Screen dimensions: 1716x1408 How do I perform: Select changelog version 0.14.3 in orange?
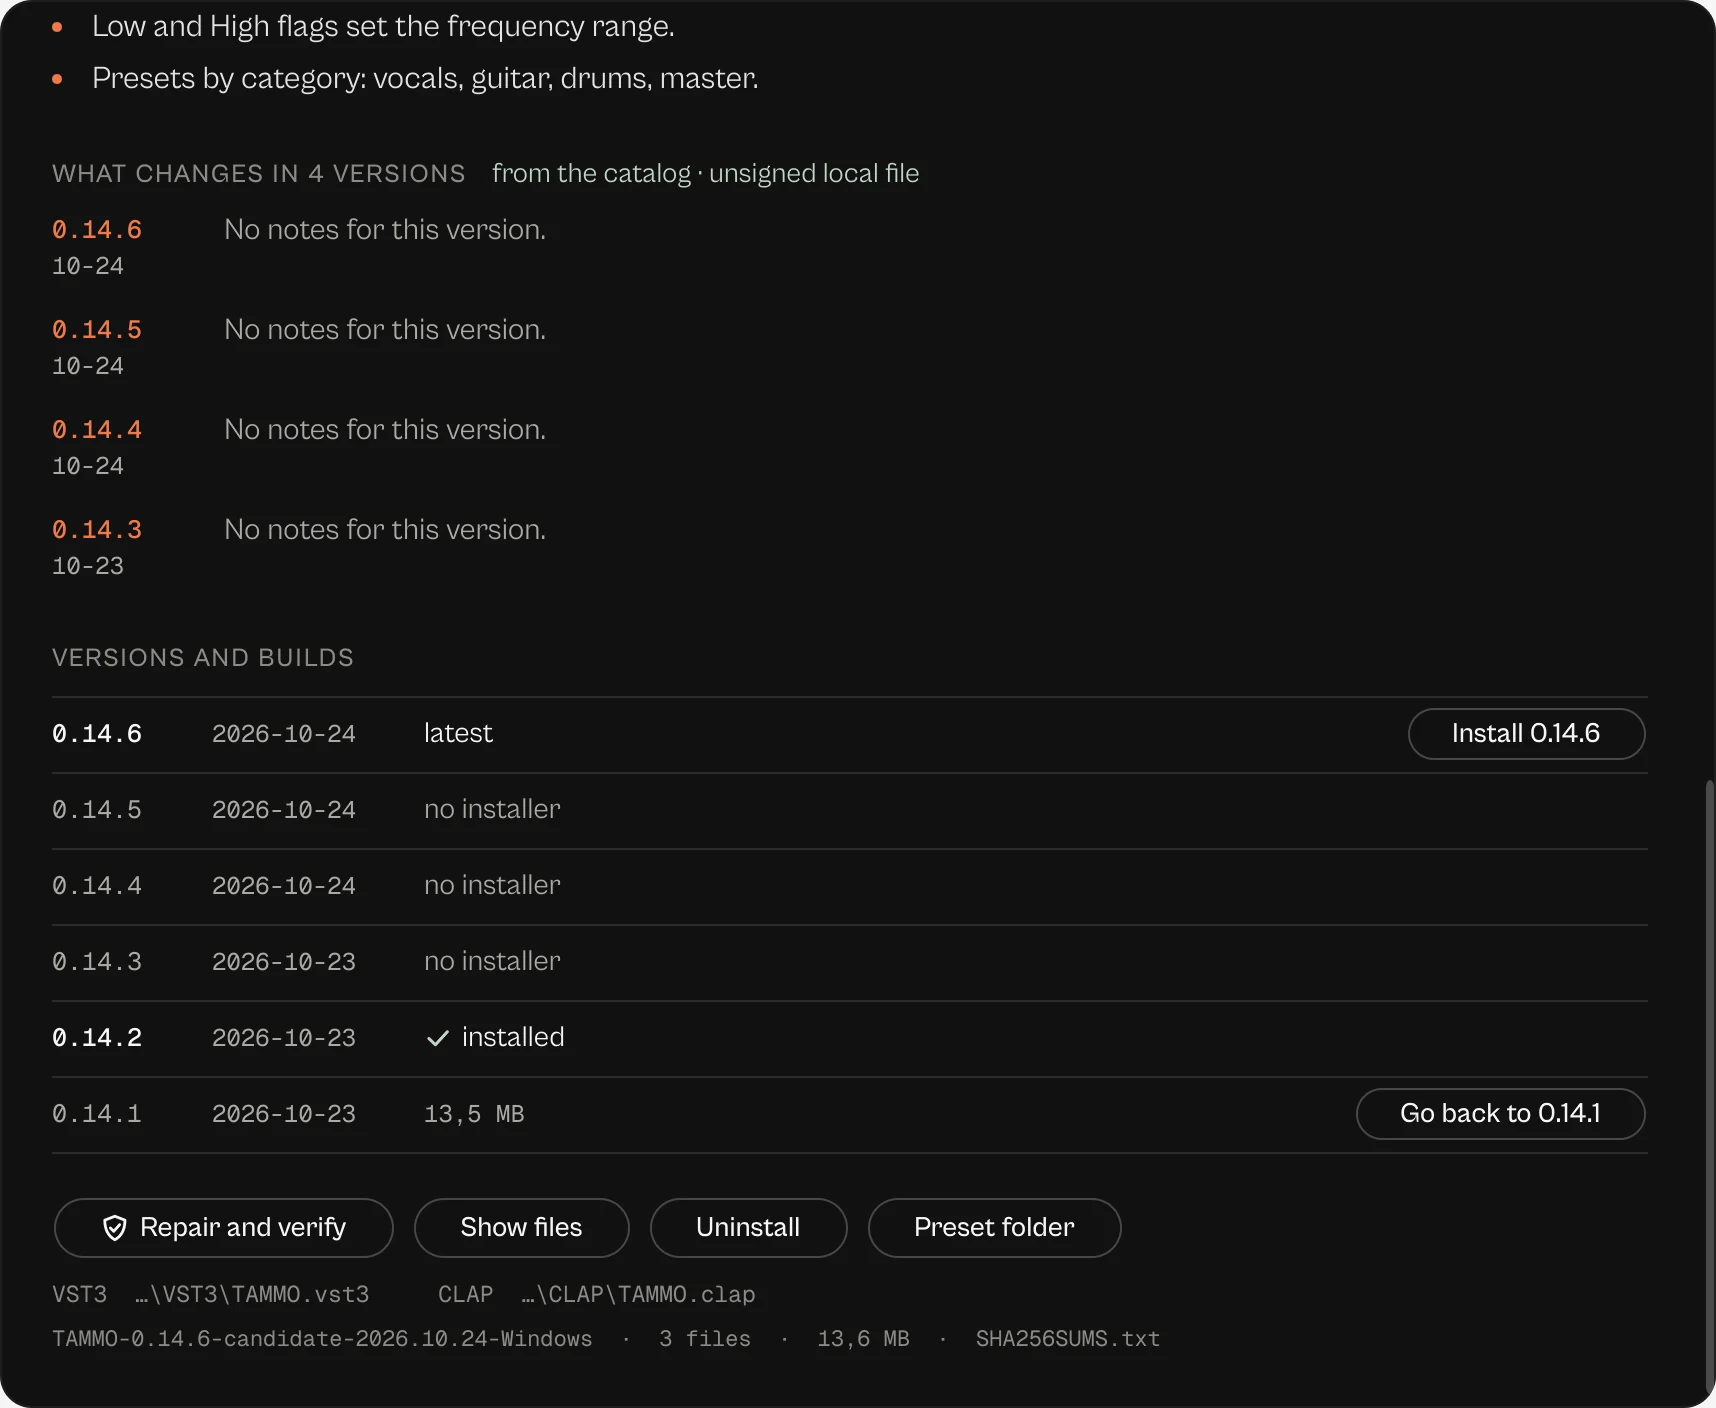coord(97,530)
